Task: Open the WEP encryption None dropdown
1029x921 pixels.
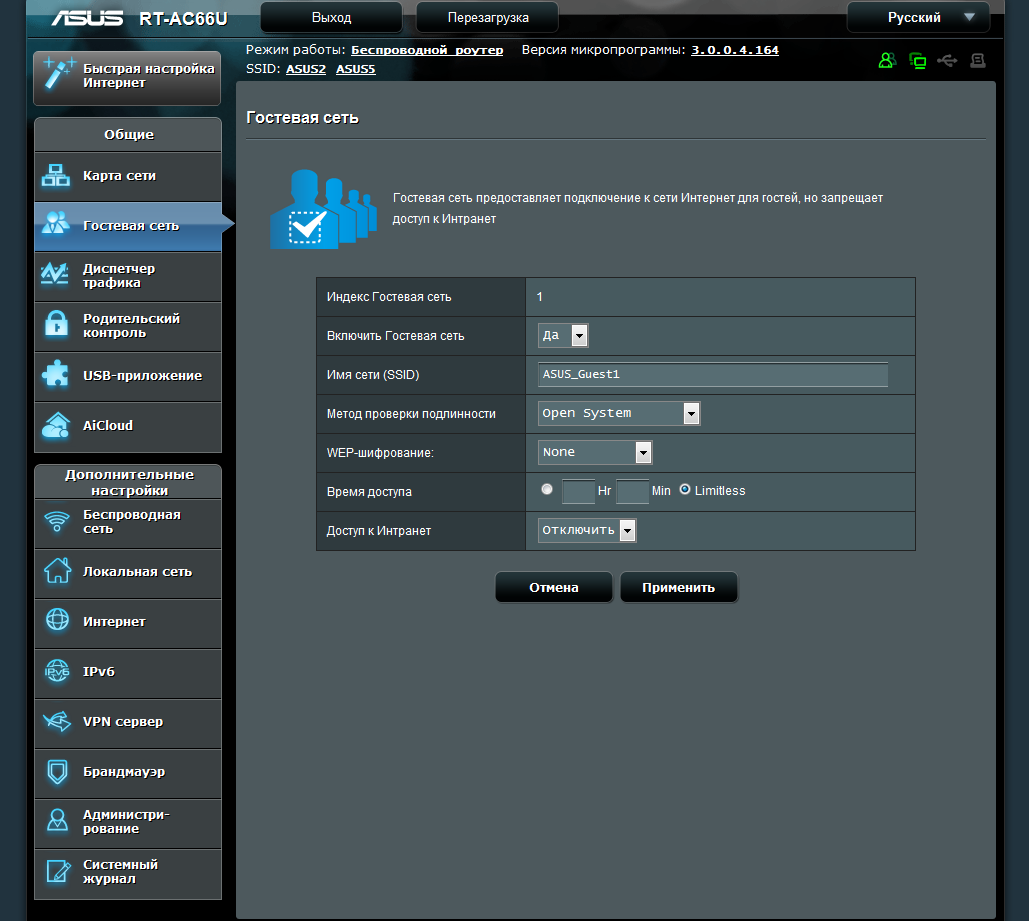Action: pos(595,452)
